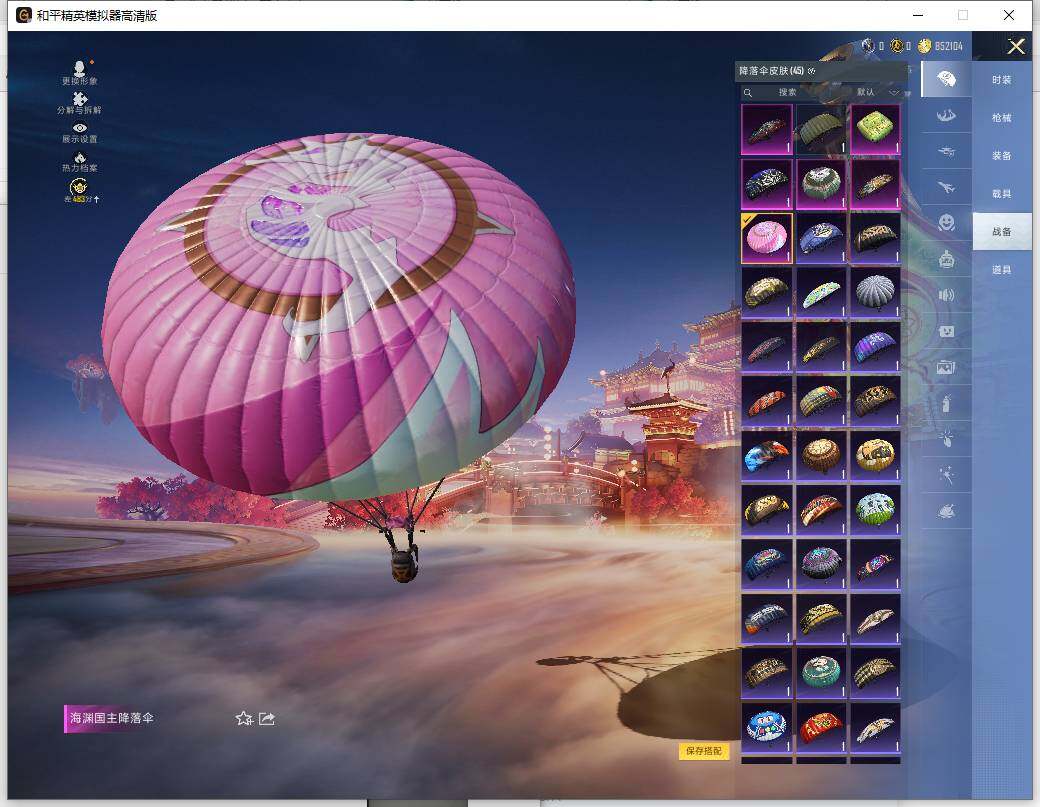Select the blue penguin face parachute skin
Screen dimensions: 1040x807
767,727
